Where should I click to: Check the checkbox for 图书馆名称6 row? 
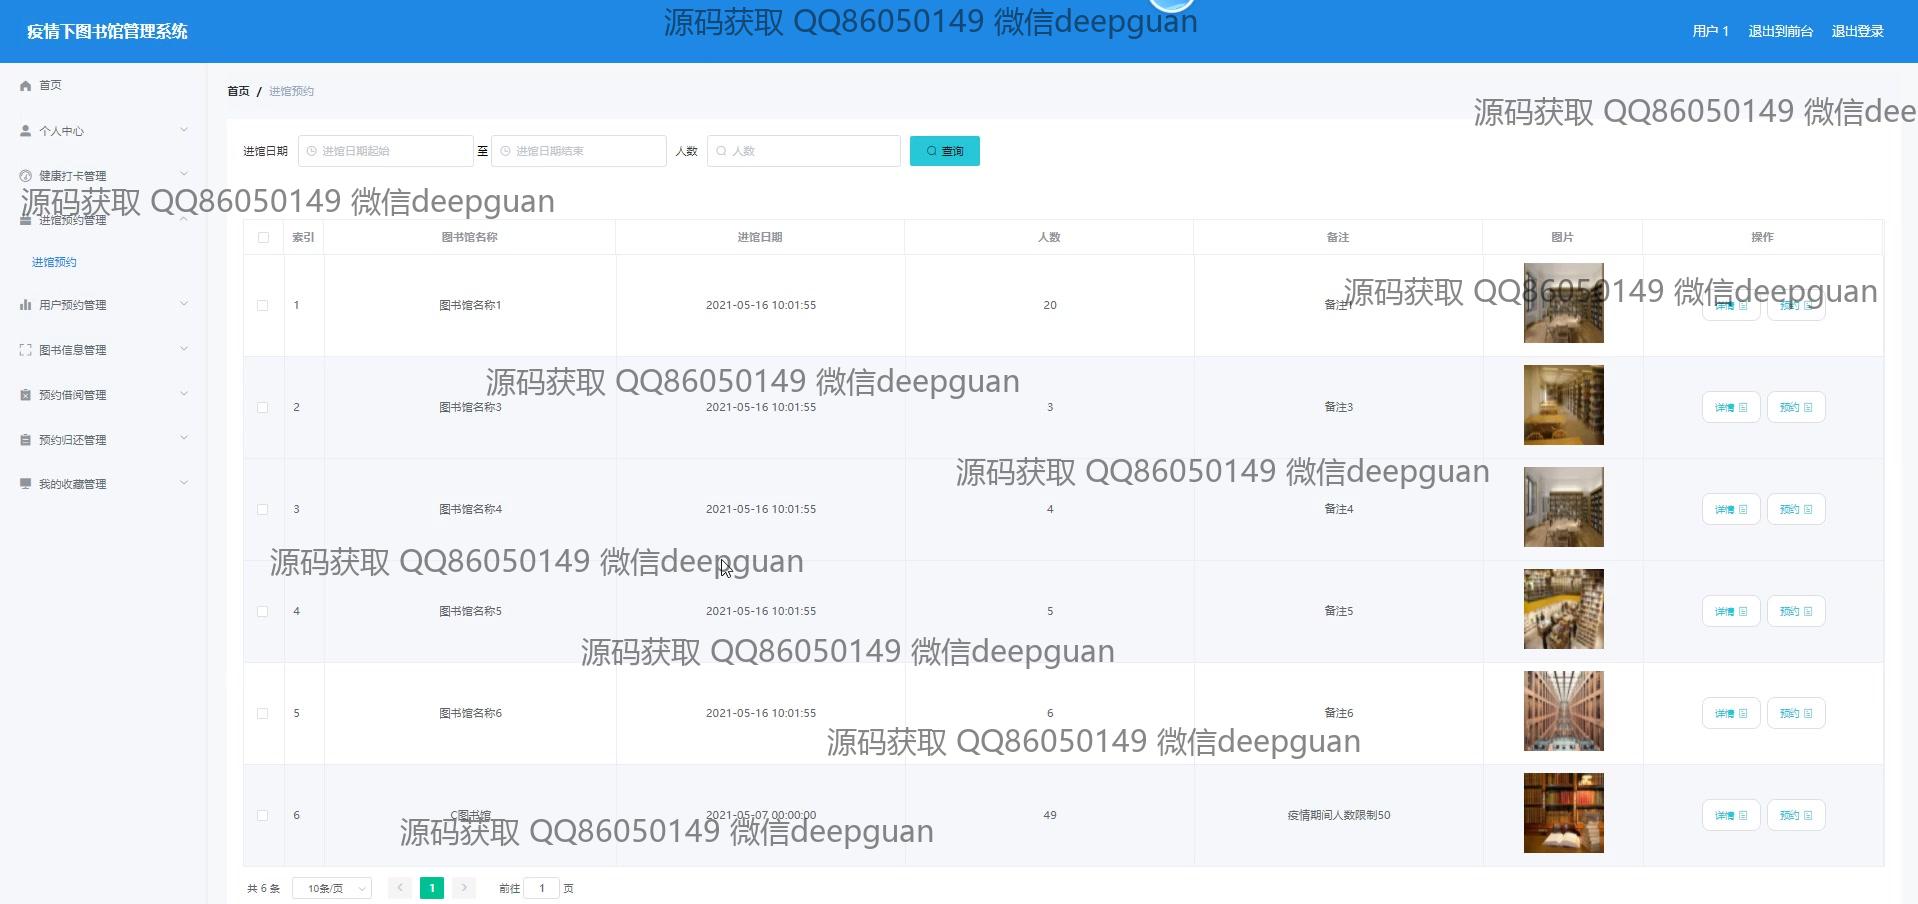click(263, 714)
